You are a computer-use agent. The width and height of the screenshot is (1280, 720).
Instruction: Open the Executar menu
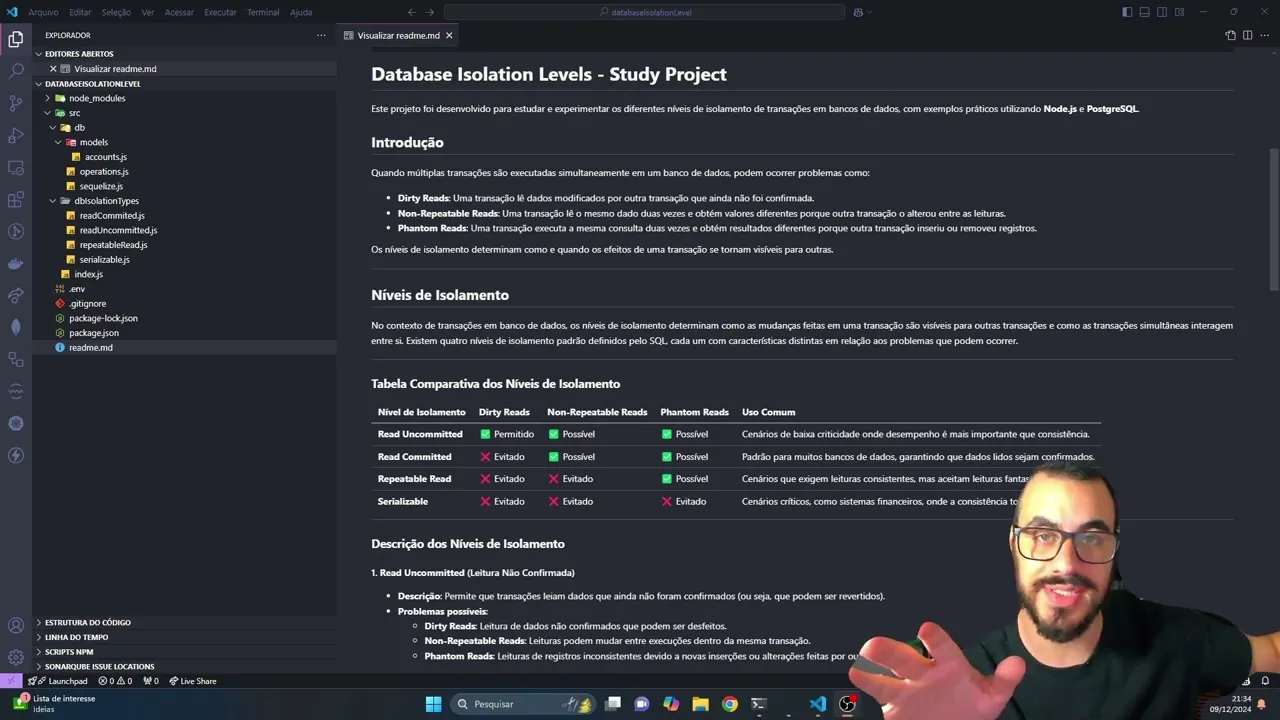tap(220, 12)
